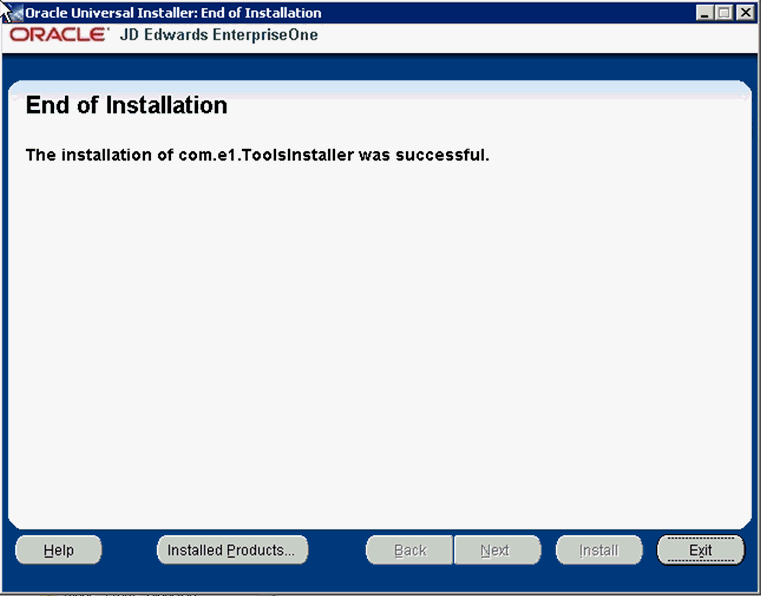
Task: Click the installer title bar icon
Action: point(15,13)
